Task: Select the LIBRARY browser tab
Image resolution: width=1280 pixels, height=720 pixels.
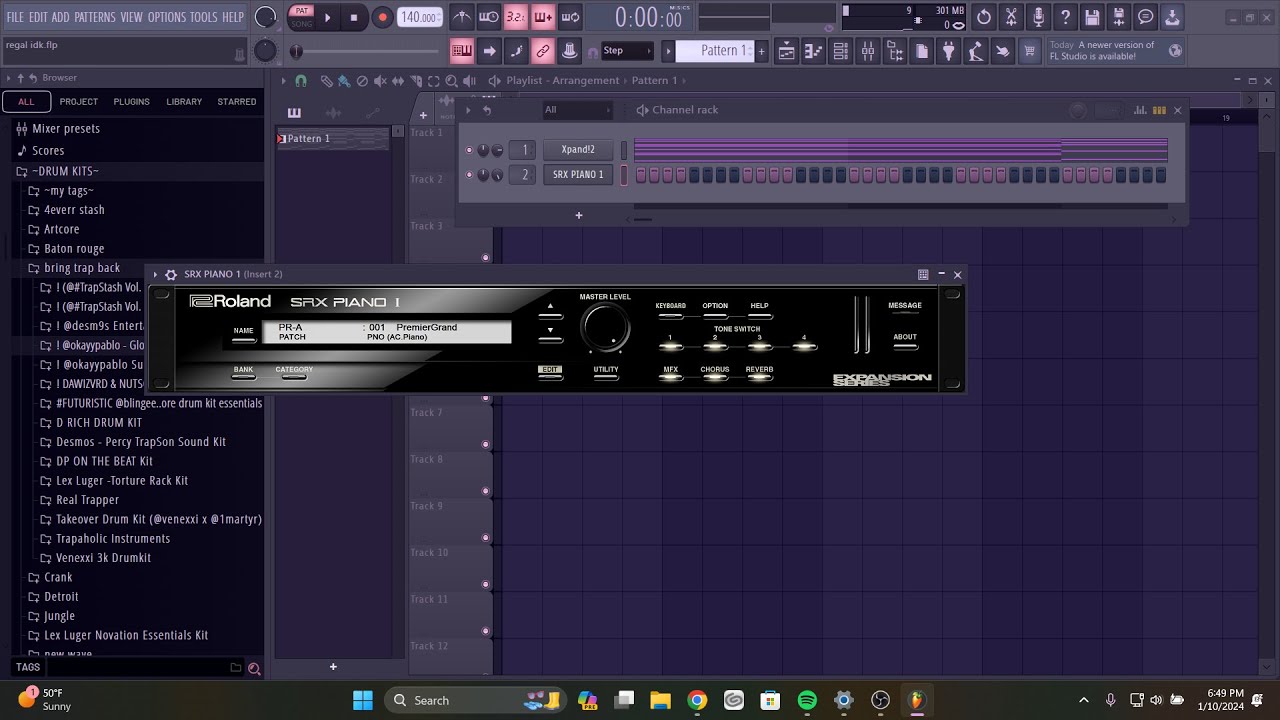Action: [x=184, y=101]
